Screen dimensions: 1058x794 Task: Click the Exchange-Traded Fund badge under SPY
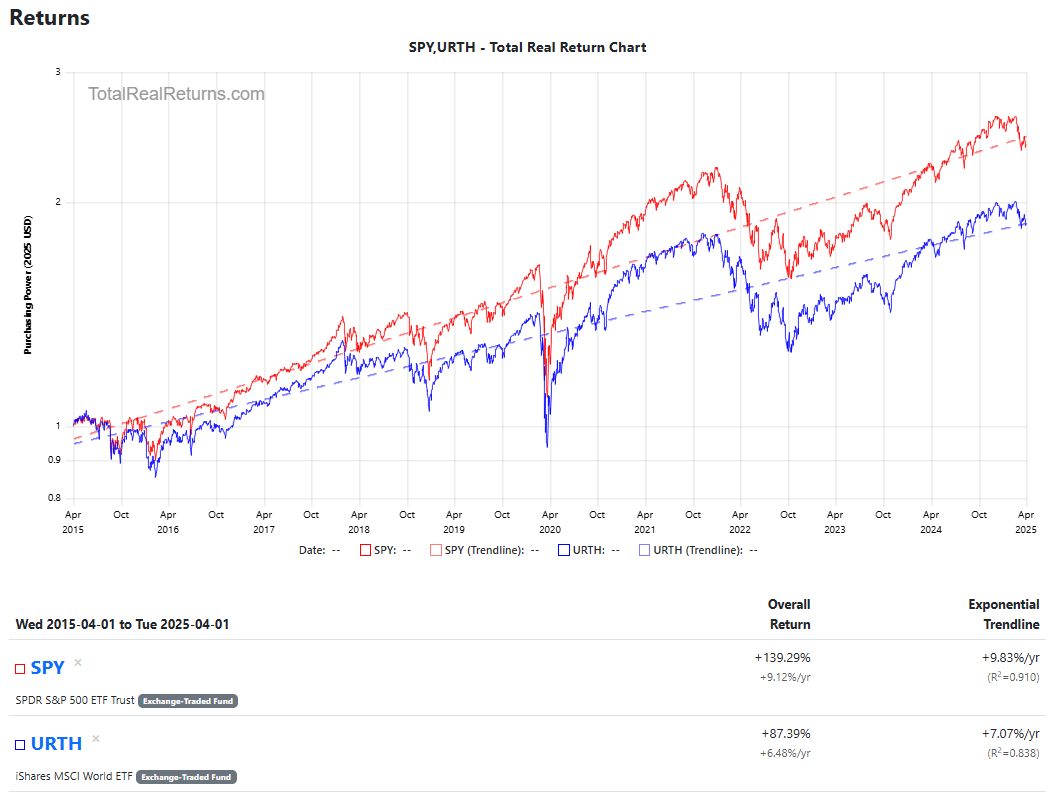(x=187, y=701)
